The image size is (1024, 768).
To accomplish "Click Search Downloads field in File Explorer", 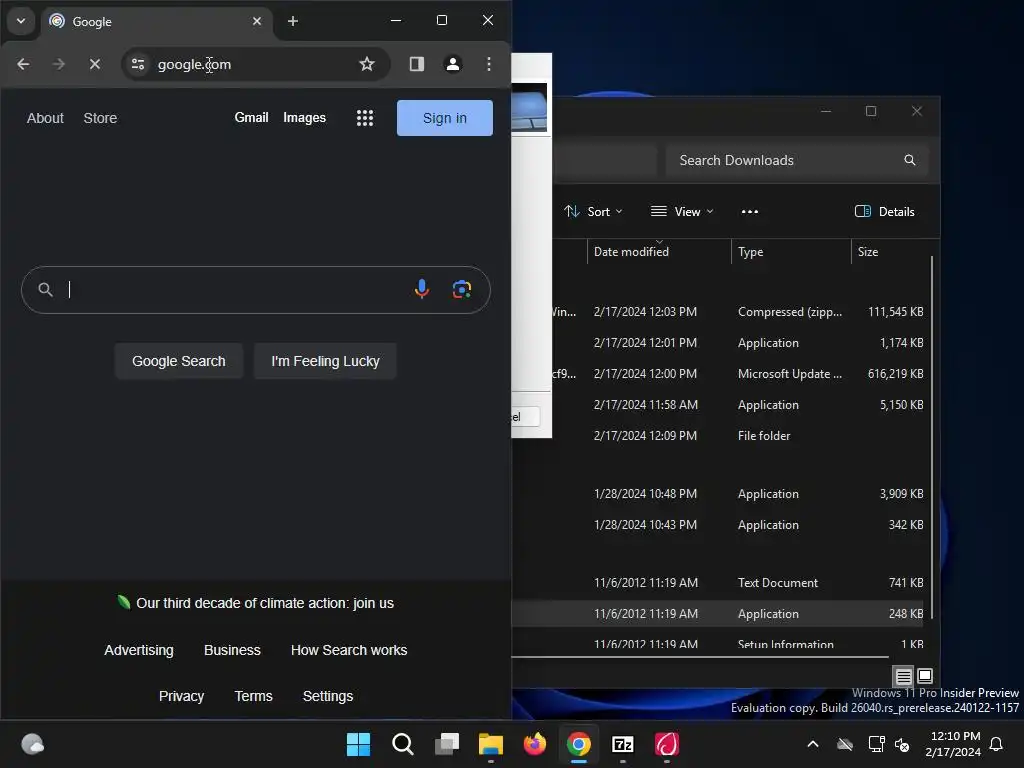I will pos(797,161).
